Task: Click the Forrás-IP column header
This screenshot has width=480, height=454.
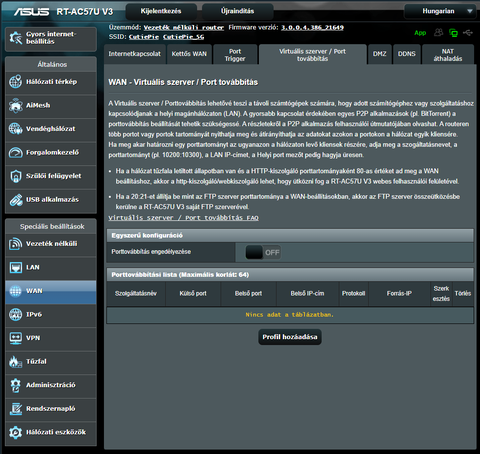Action: tap(399, 294)
